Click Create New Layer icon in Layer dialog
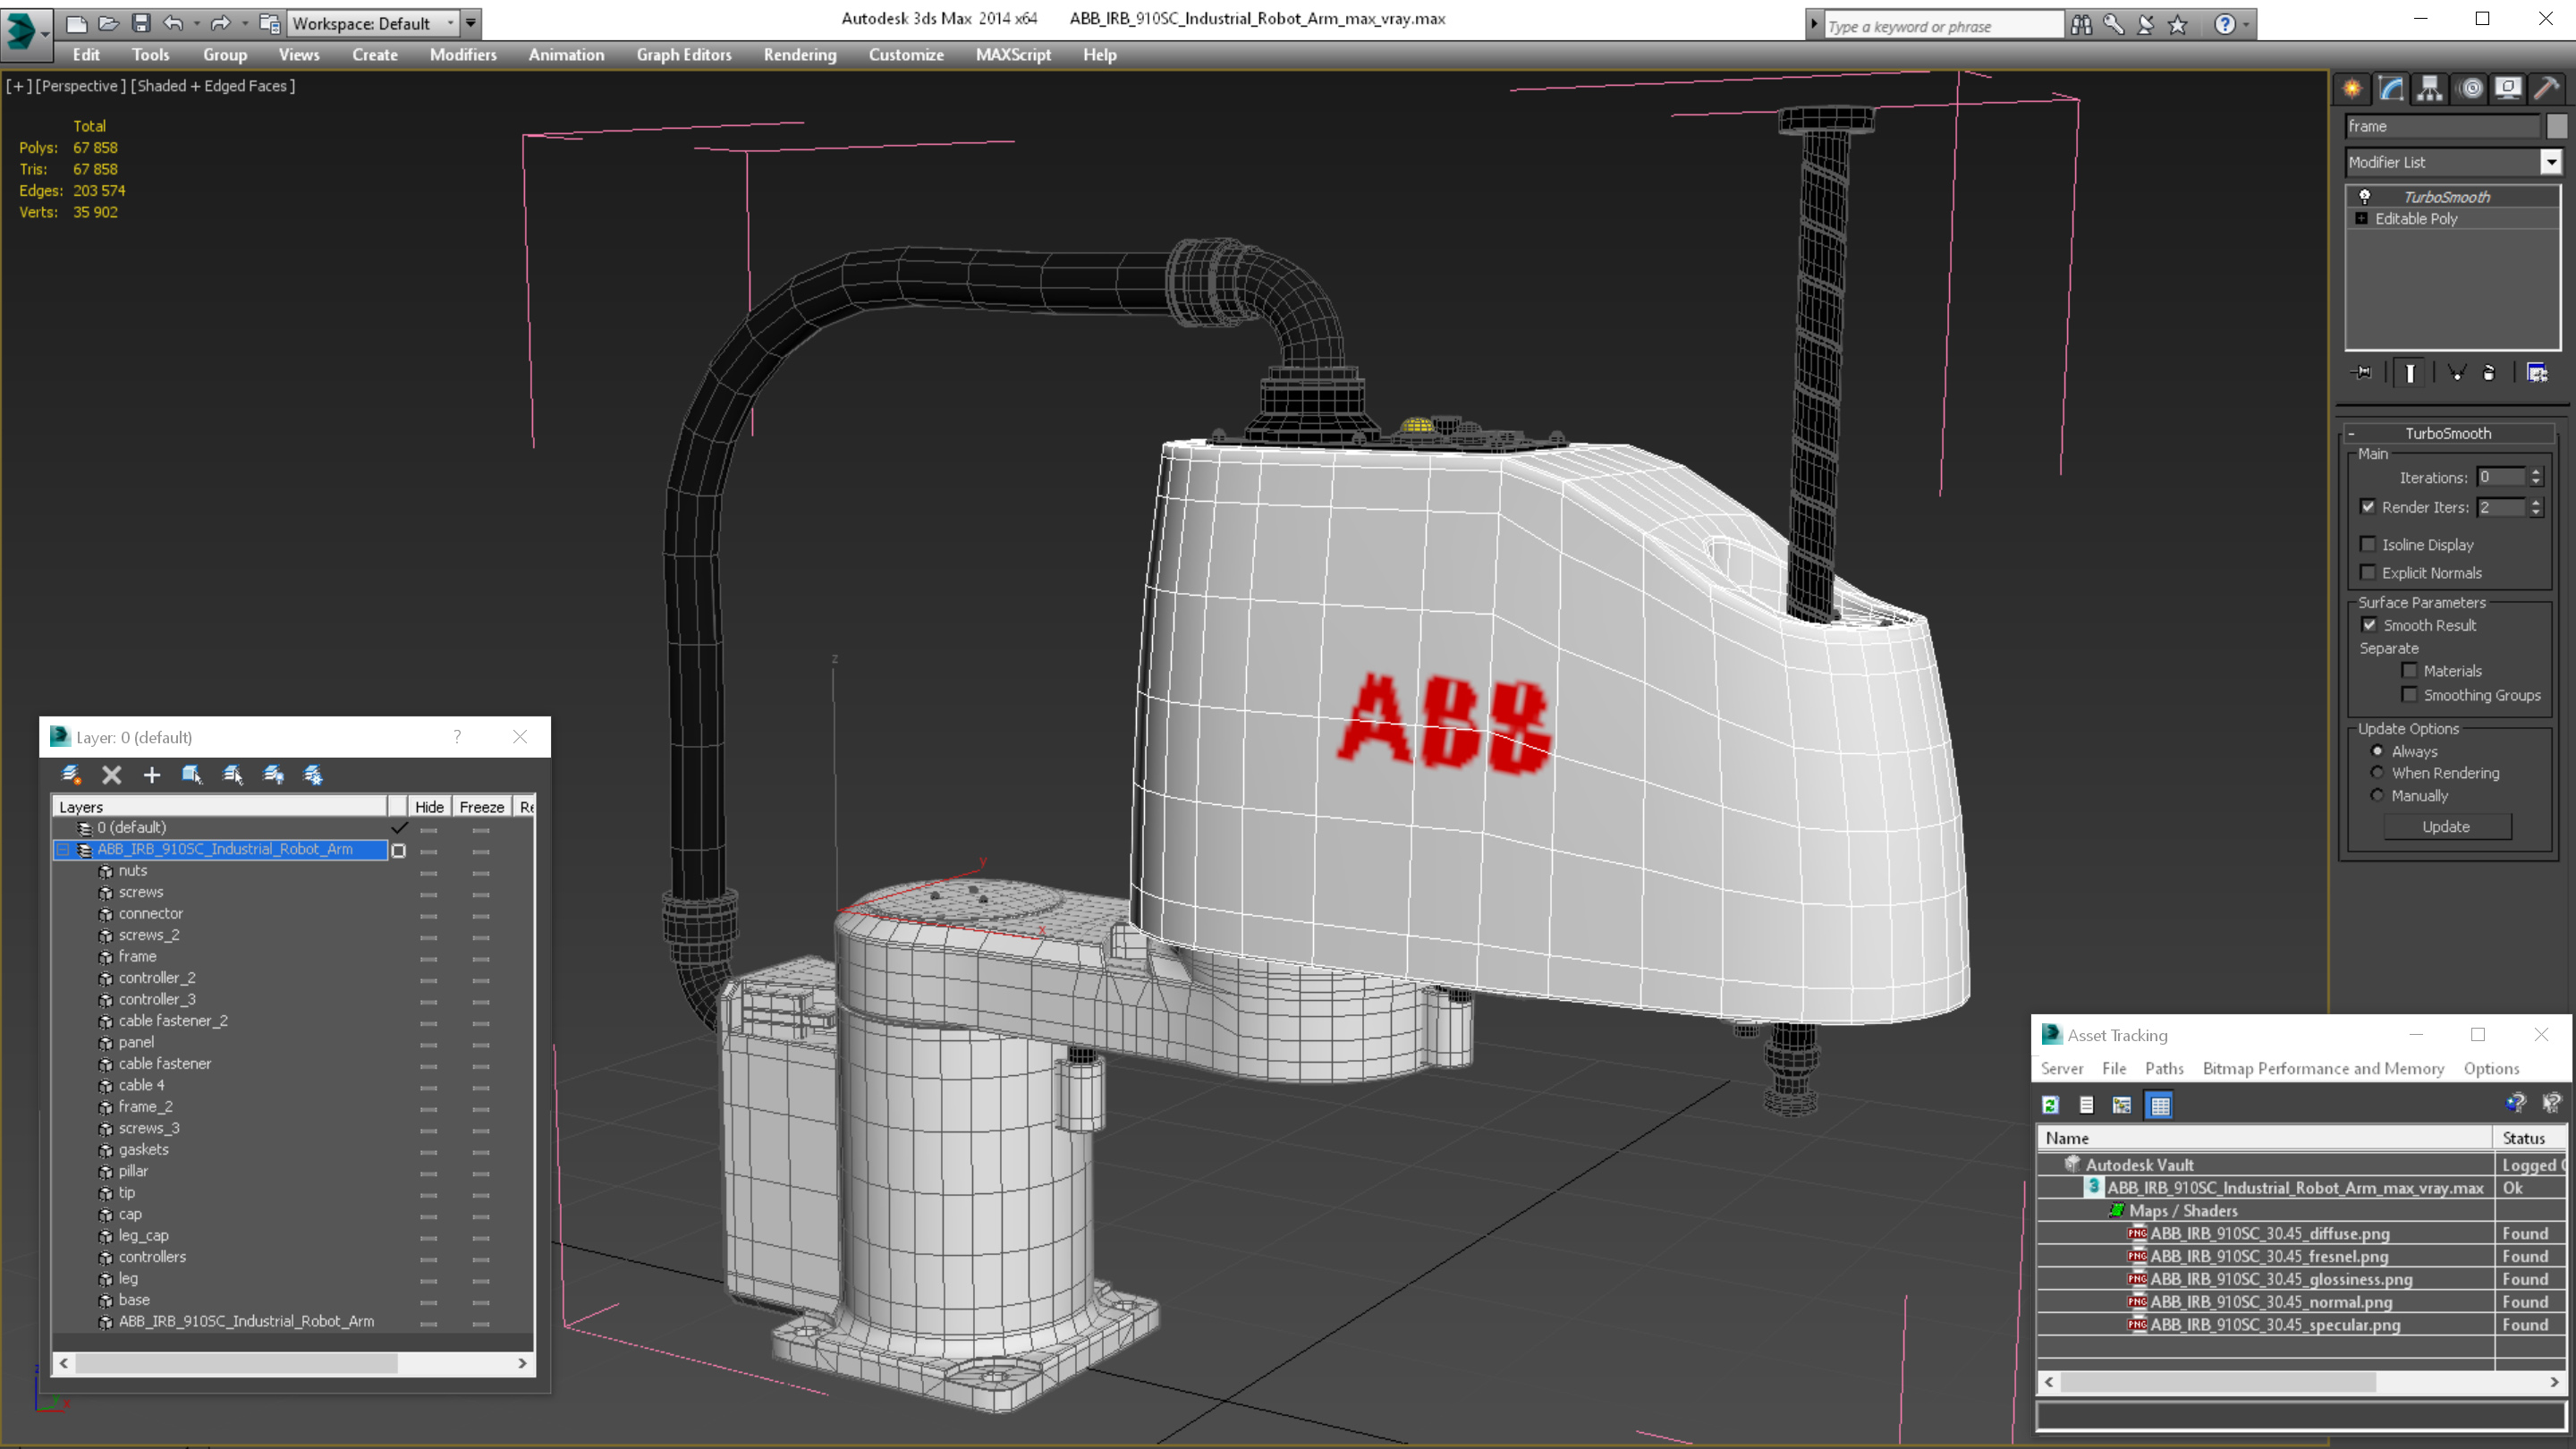2576x1449 pixels. [71, 775]
